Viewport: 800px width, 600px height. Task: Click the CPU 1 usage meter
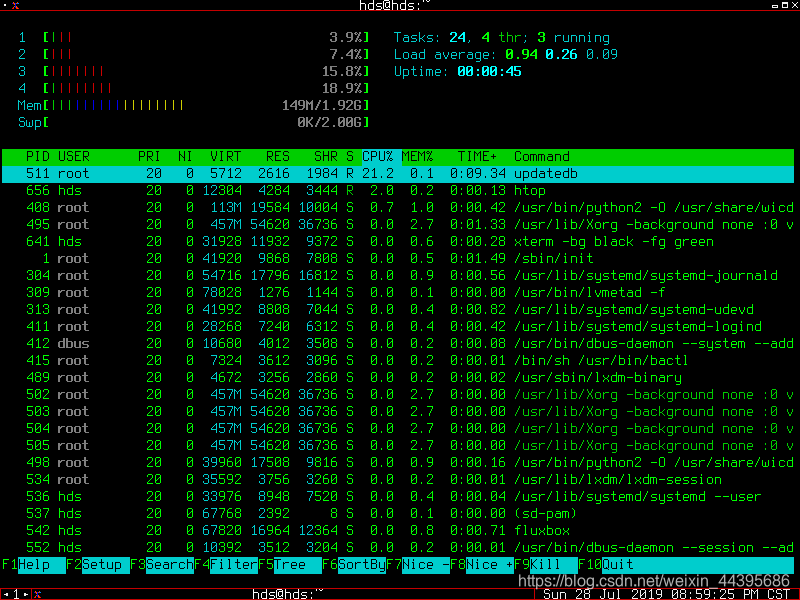pos(194,37)
